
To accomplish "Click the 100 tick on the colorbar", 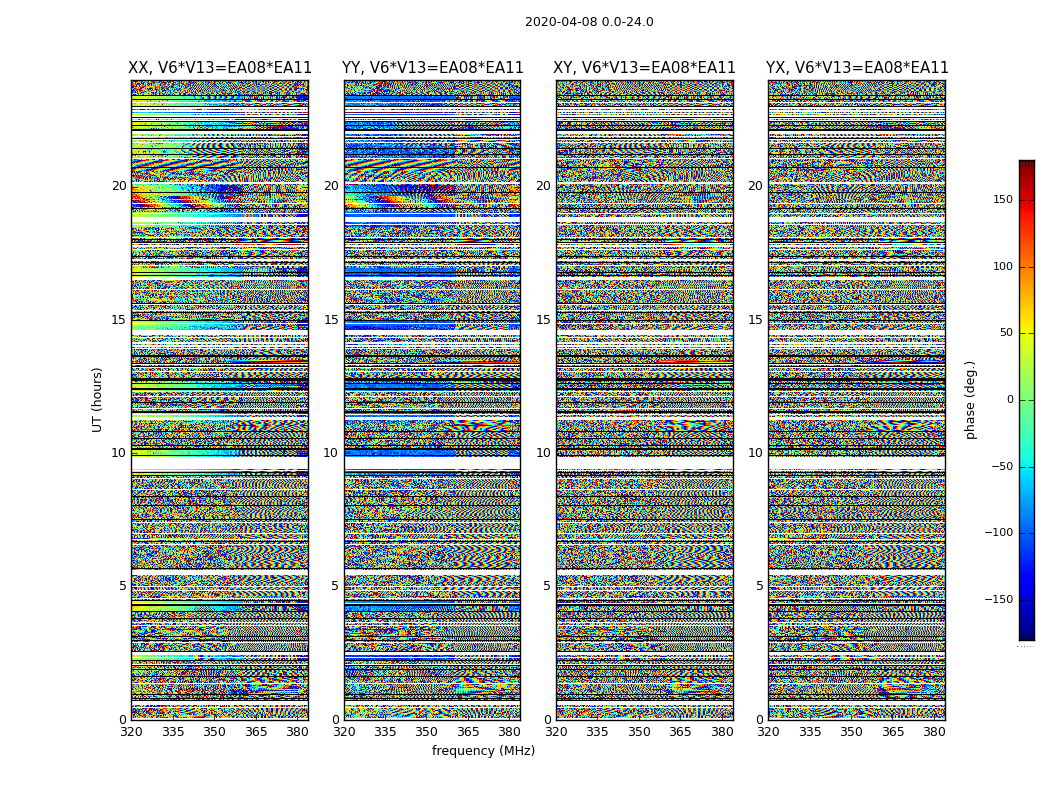I will tap(1003, 266).
